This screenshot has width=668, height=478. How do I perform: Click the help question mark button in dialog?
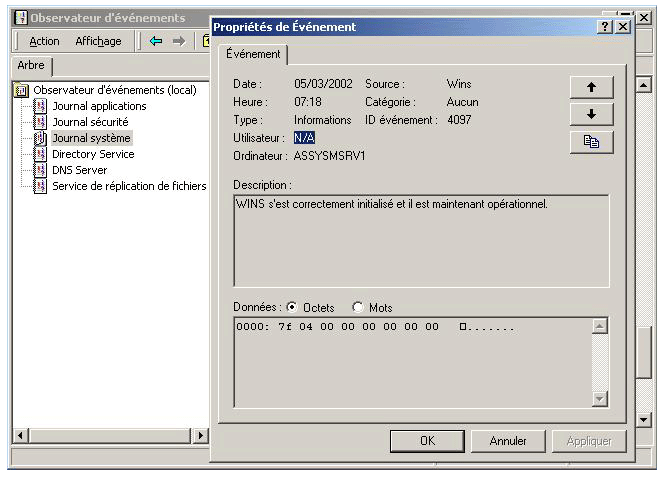click(x=605, y=27)
